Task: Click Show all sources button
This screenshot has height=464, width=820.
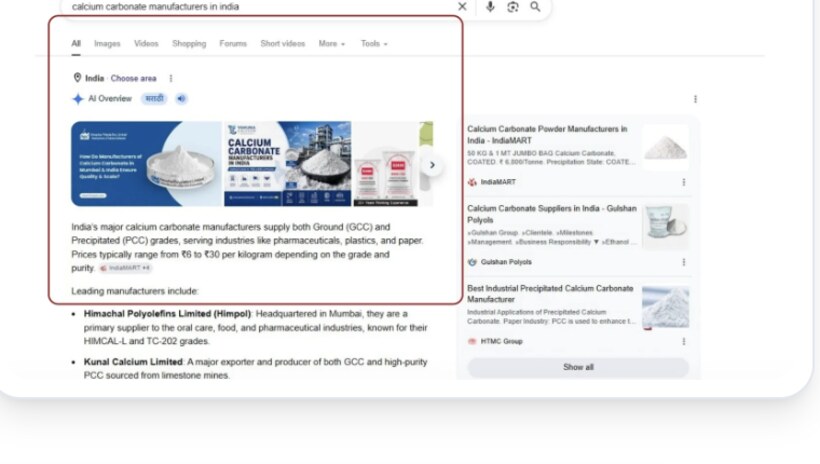Action: [x=578, y=367]
